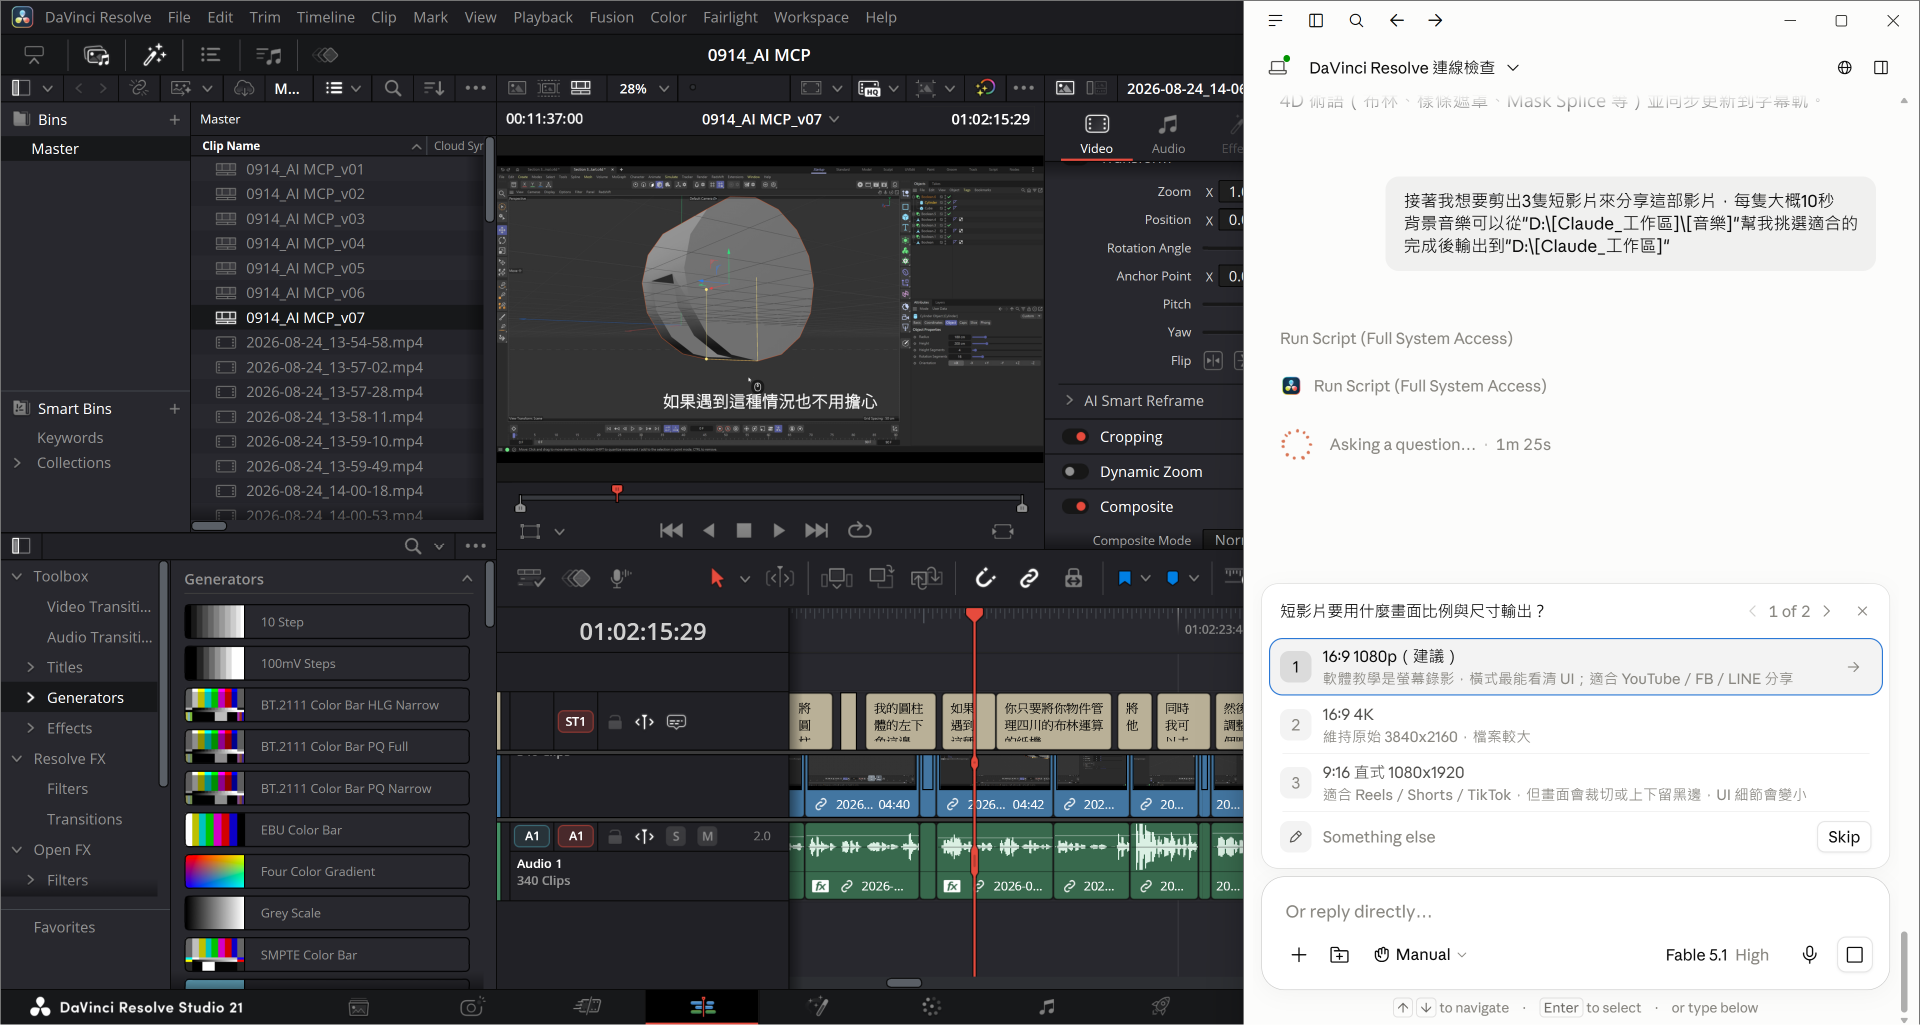Open the Manual mode dropdown
Viewport: 1920px width, 1025px height.
pyautogui.click(x=1421, y=955)
